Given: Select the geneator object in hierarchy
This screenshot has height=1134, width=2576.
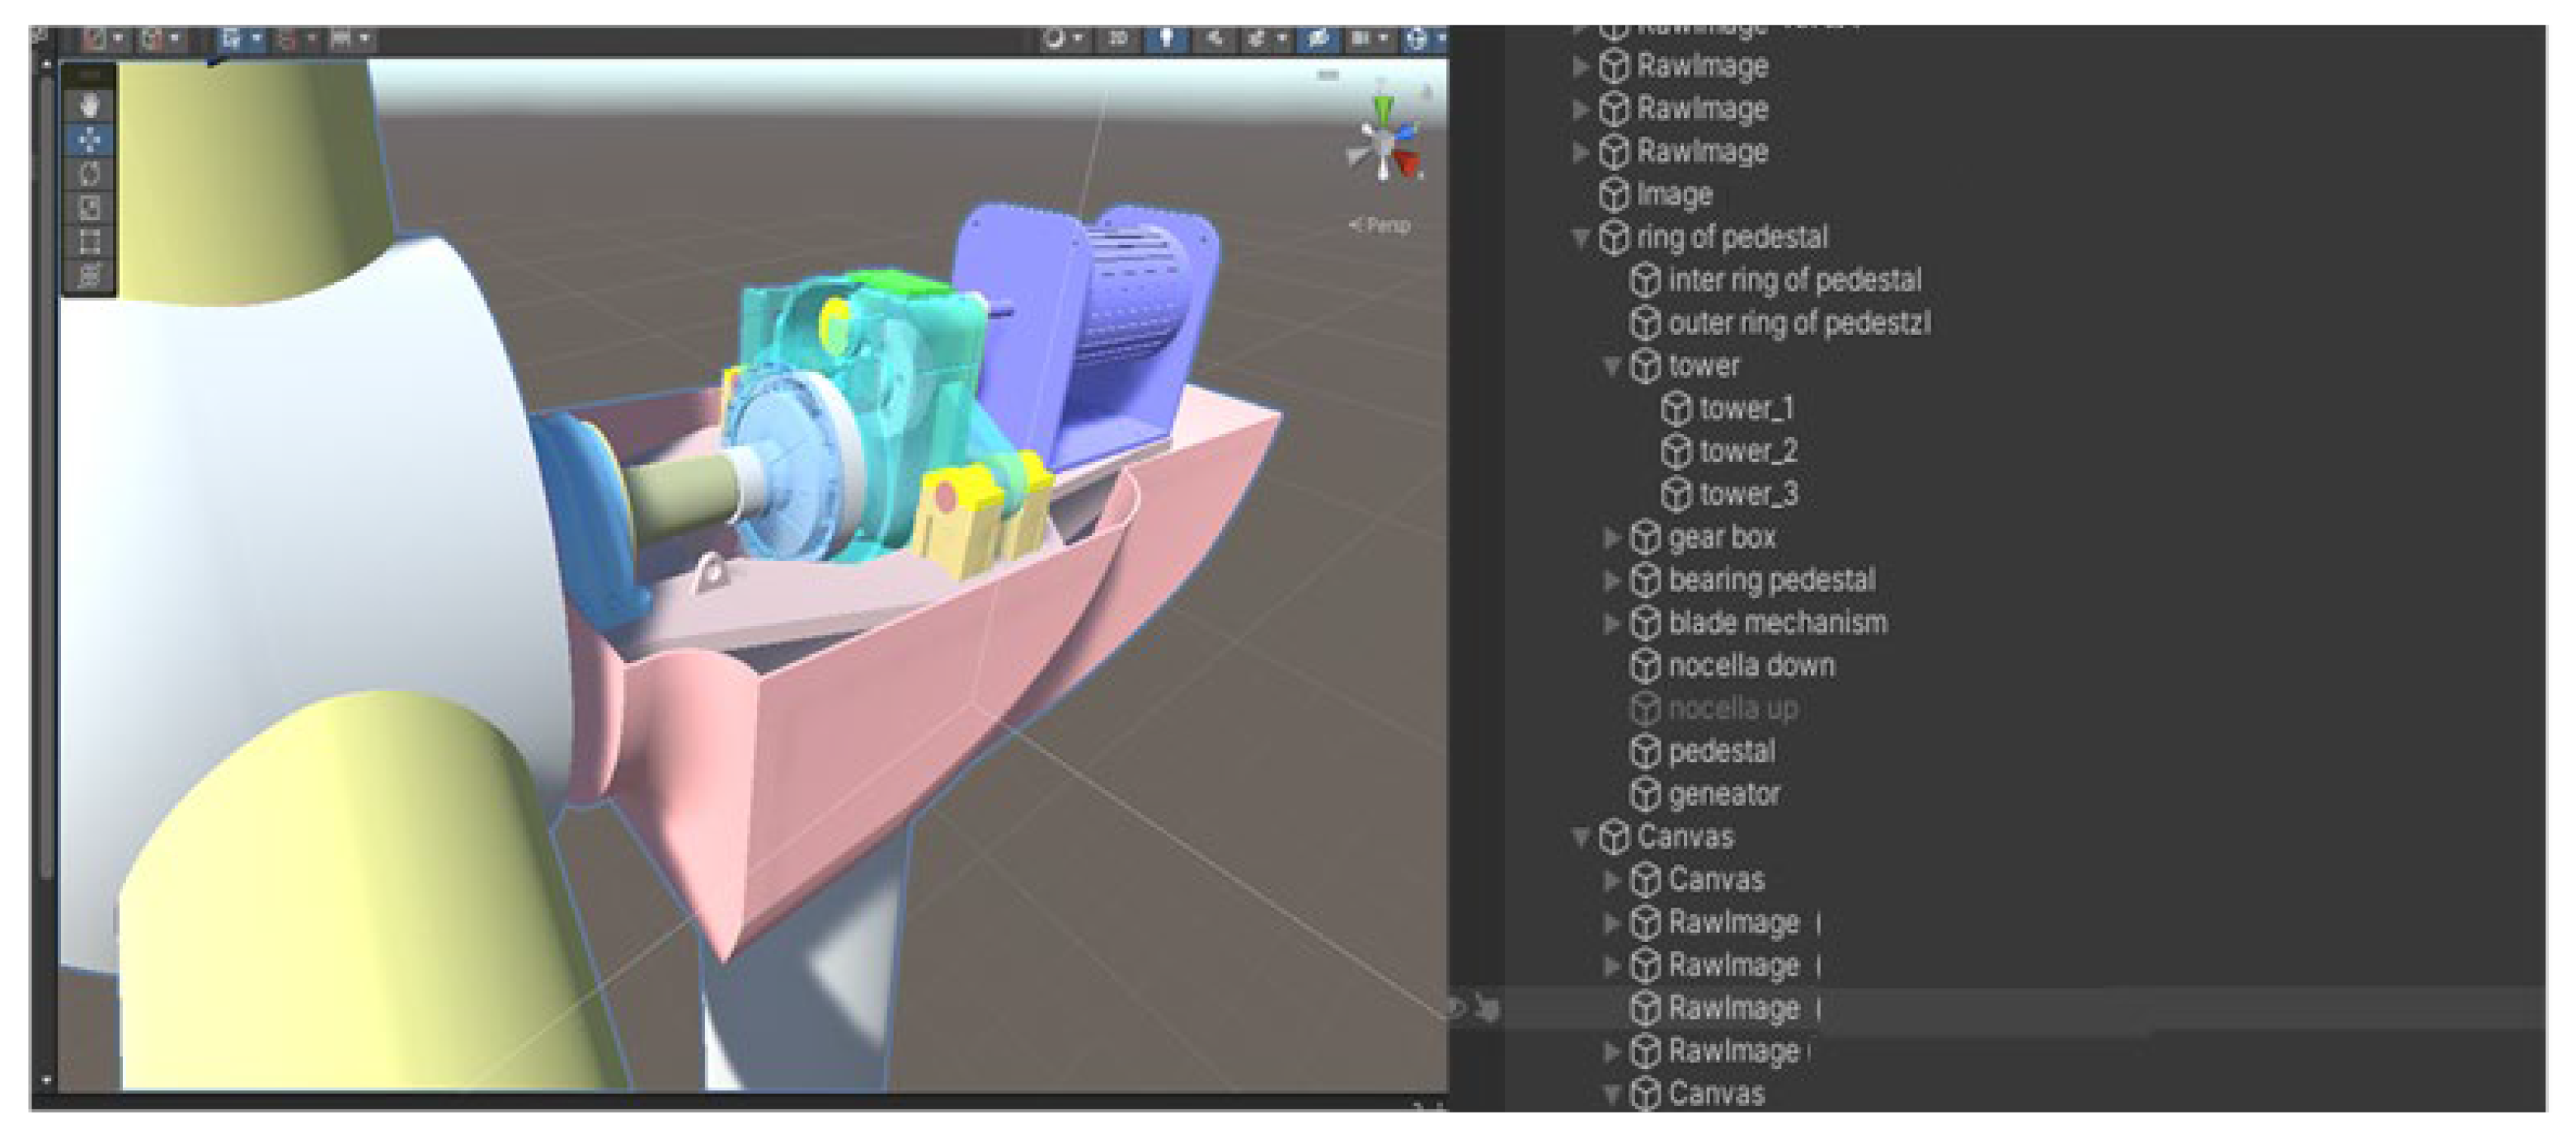Looking at the screenshot, I should click(x=1723, y=795).
